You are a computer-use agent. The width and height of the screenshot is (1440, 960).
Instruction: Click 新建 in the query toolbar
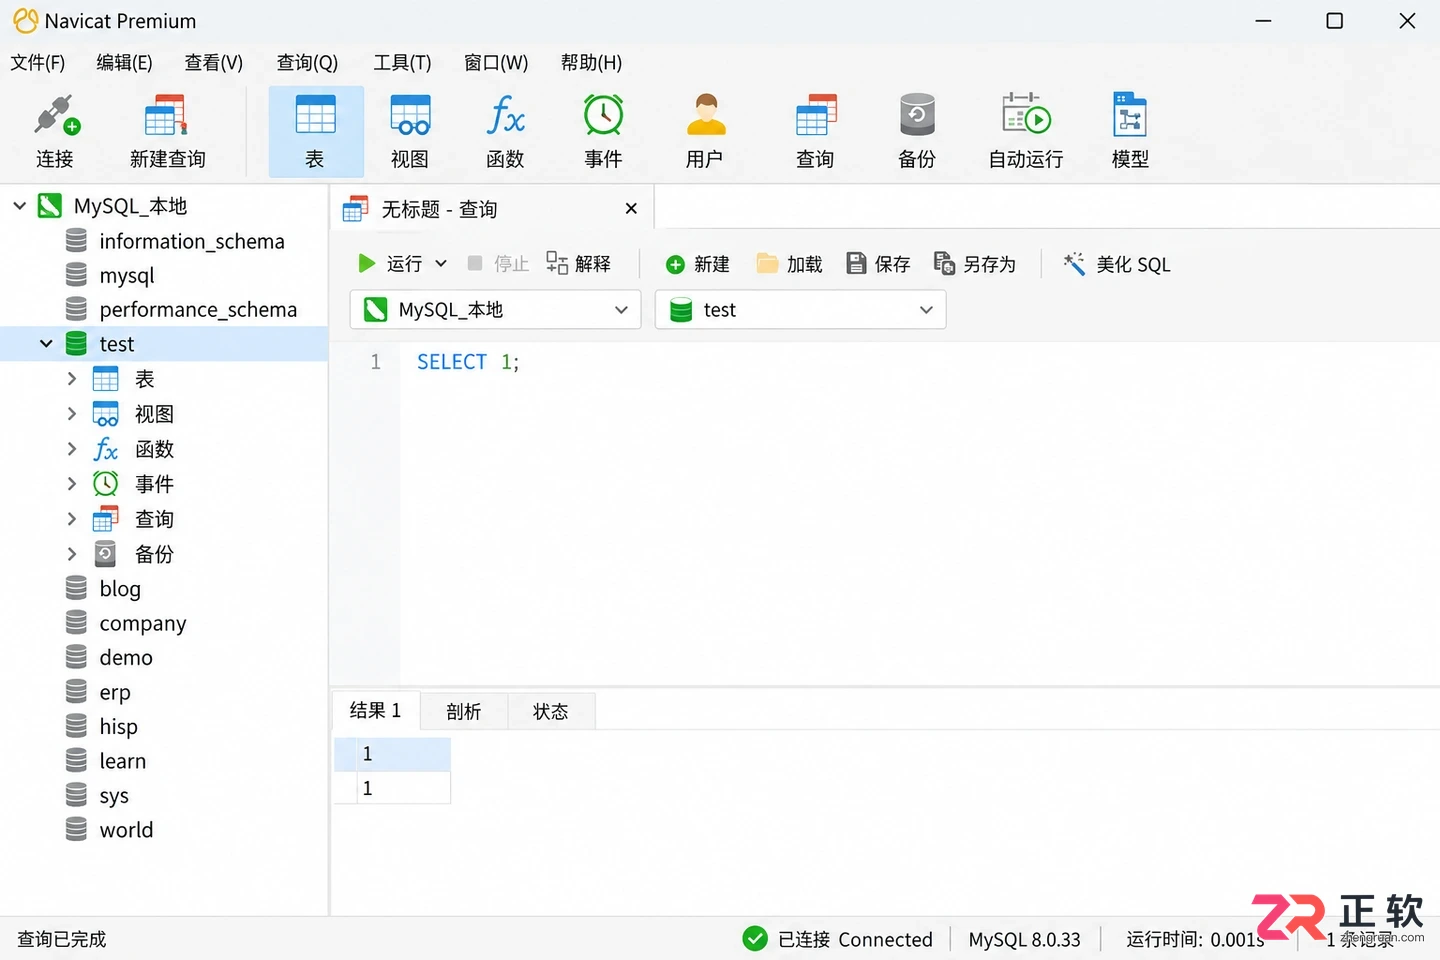pyautogui.click(x=698, y=264)
